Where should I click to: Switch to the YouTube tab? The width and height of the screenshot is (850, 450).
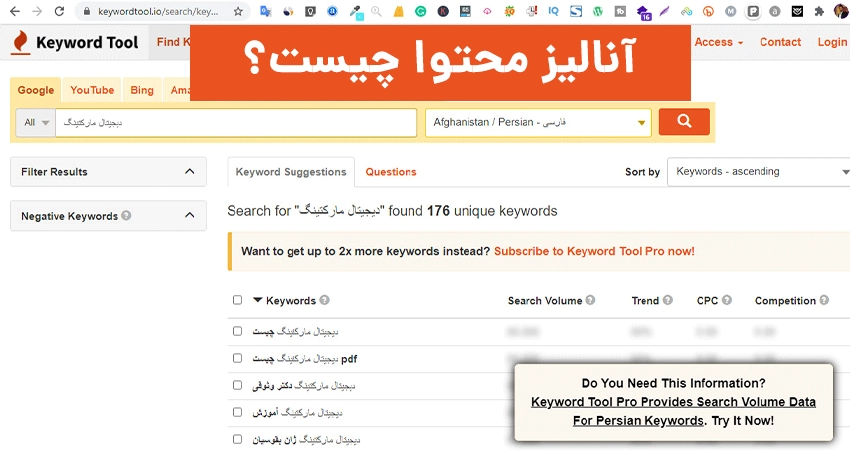[x=92, y=91]
